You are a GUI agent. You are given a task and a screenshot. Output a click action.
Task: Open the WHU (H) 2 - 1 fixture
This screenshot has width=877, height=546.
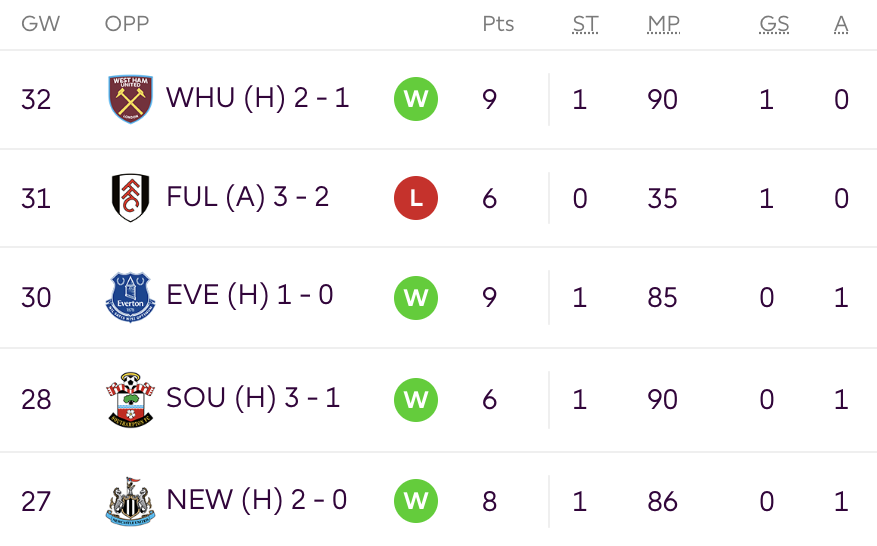coord(258,98)
